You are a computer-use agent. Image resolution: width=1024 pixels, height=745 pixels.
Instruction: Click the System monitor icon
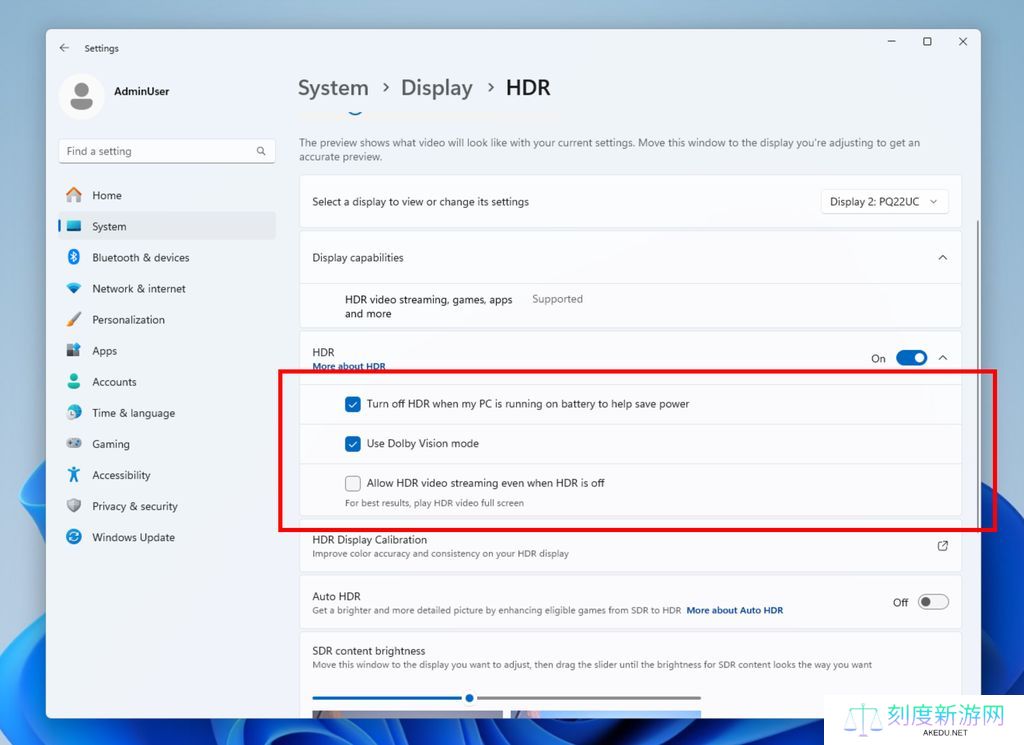[74, 226]
